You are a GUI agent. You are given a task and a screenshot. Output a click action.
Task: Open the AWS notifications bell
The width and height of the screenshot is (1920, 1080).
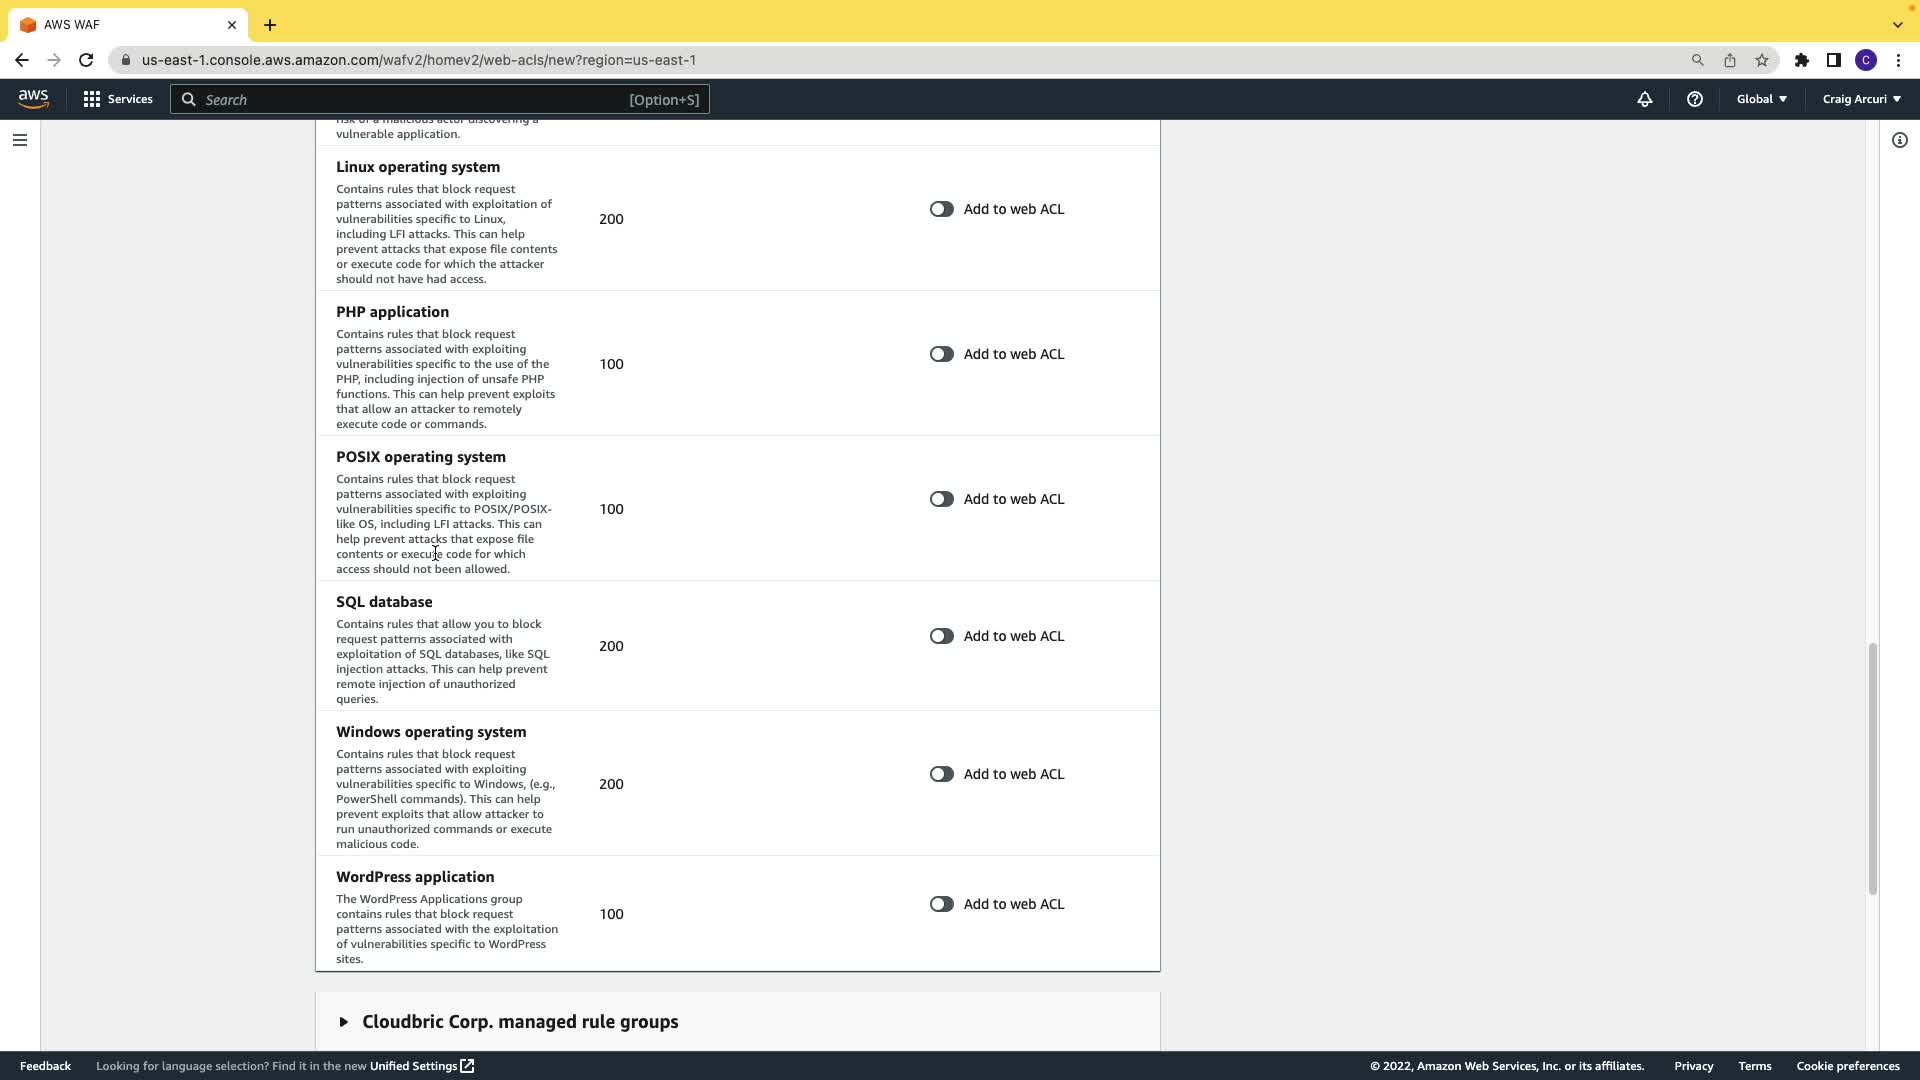1644,99
